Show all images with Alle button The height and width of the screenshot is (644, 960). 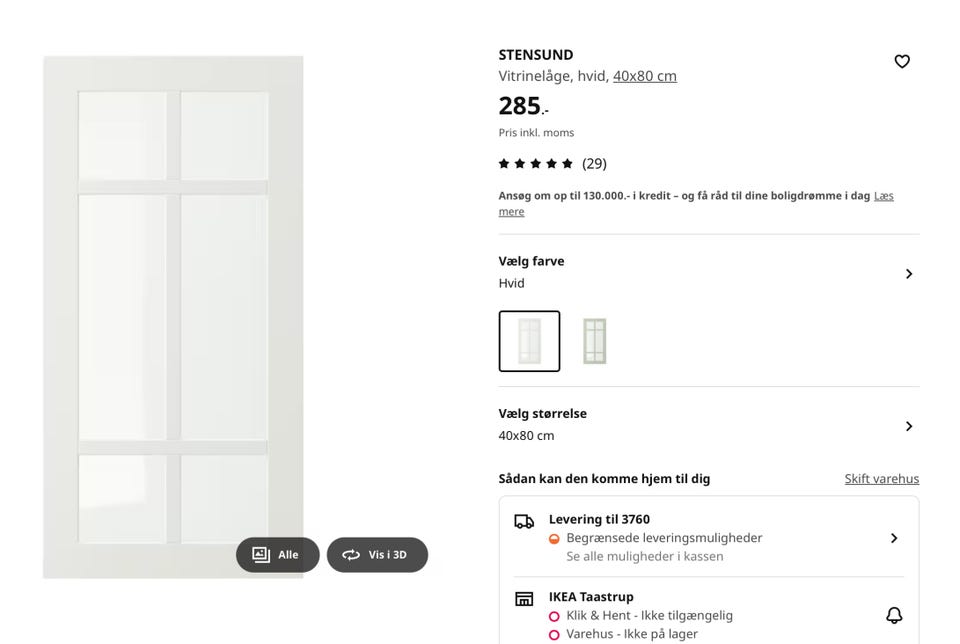click(277, 555)
